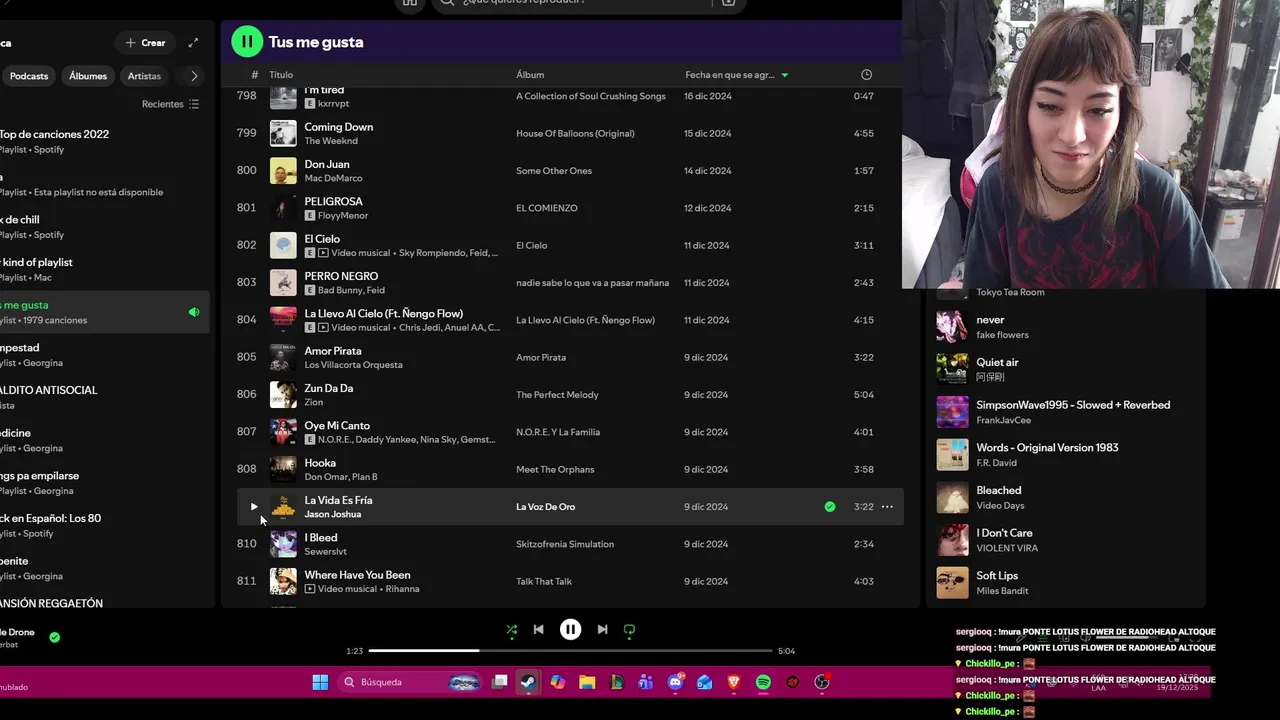Click the Don Juan album cover thumbnail

click(283, 171)
